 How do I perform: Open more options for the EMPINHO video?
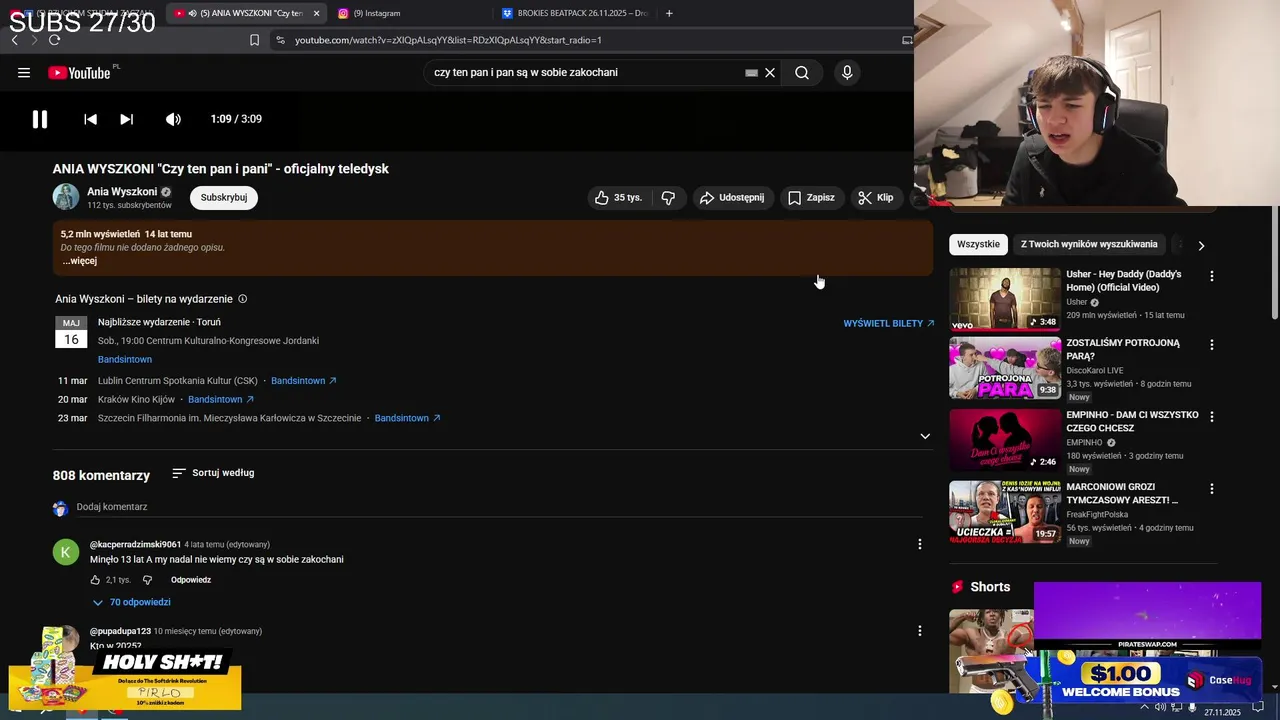point(1212,417)
